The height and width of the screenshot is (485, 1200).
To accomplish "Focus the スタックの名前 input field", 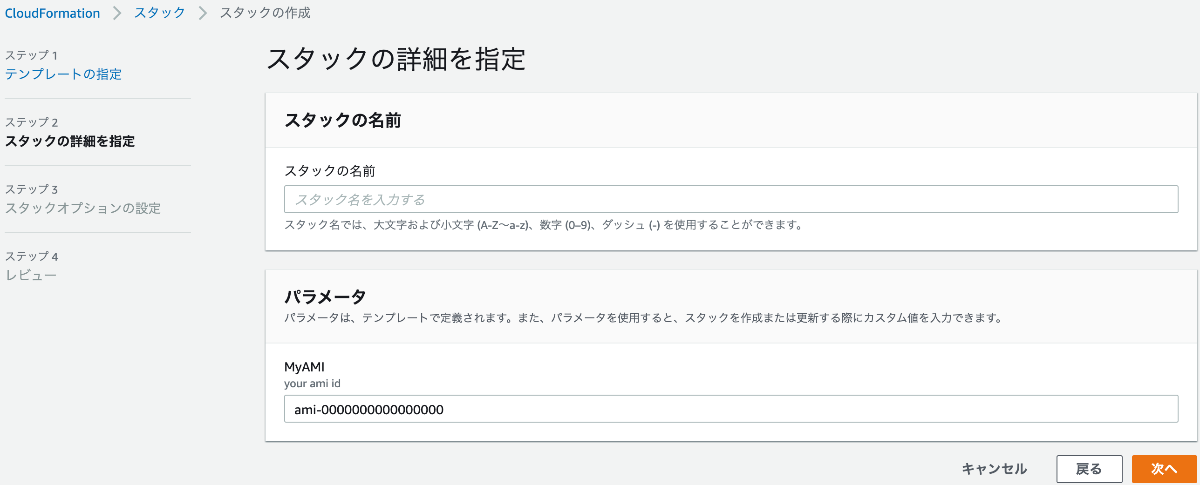I will point(730,199).
